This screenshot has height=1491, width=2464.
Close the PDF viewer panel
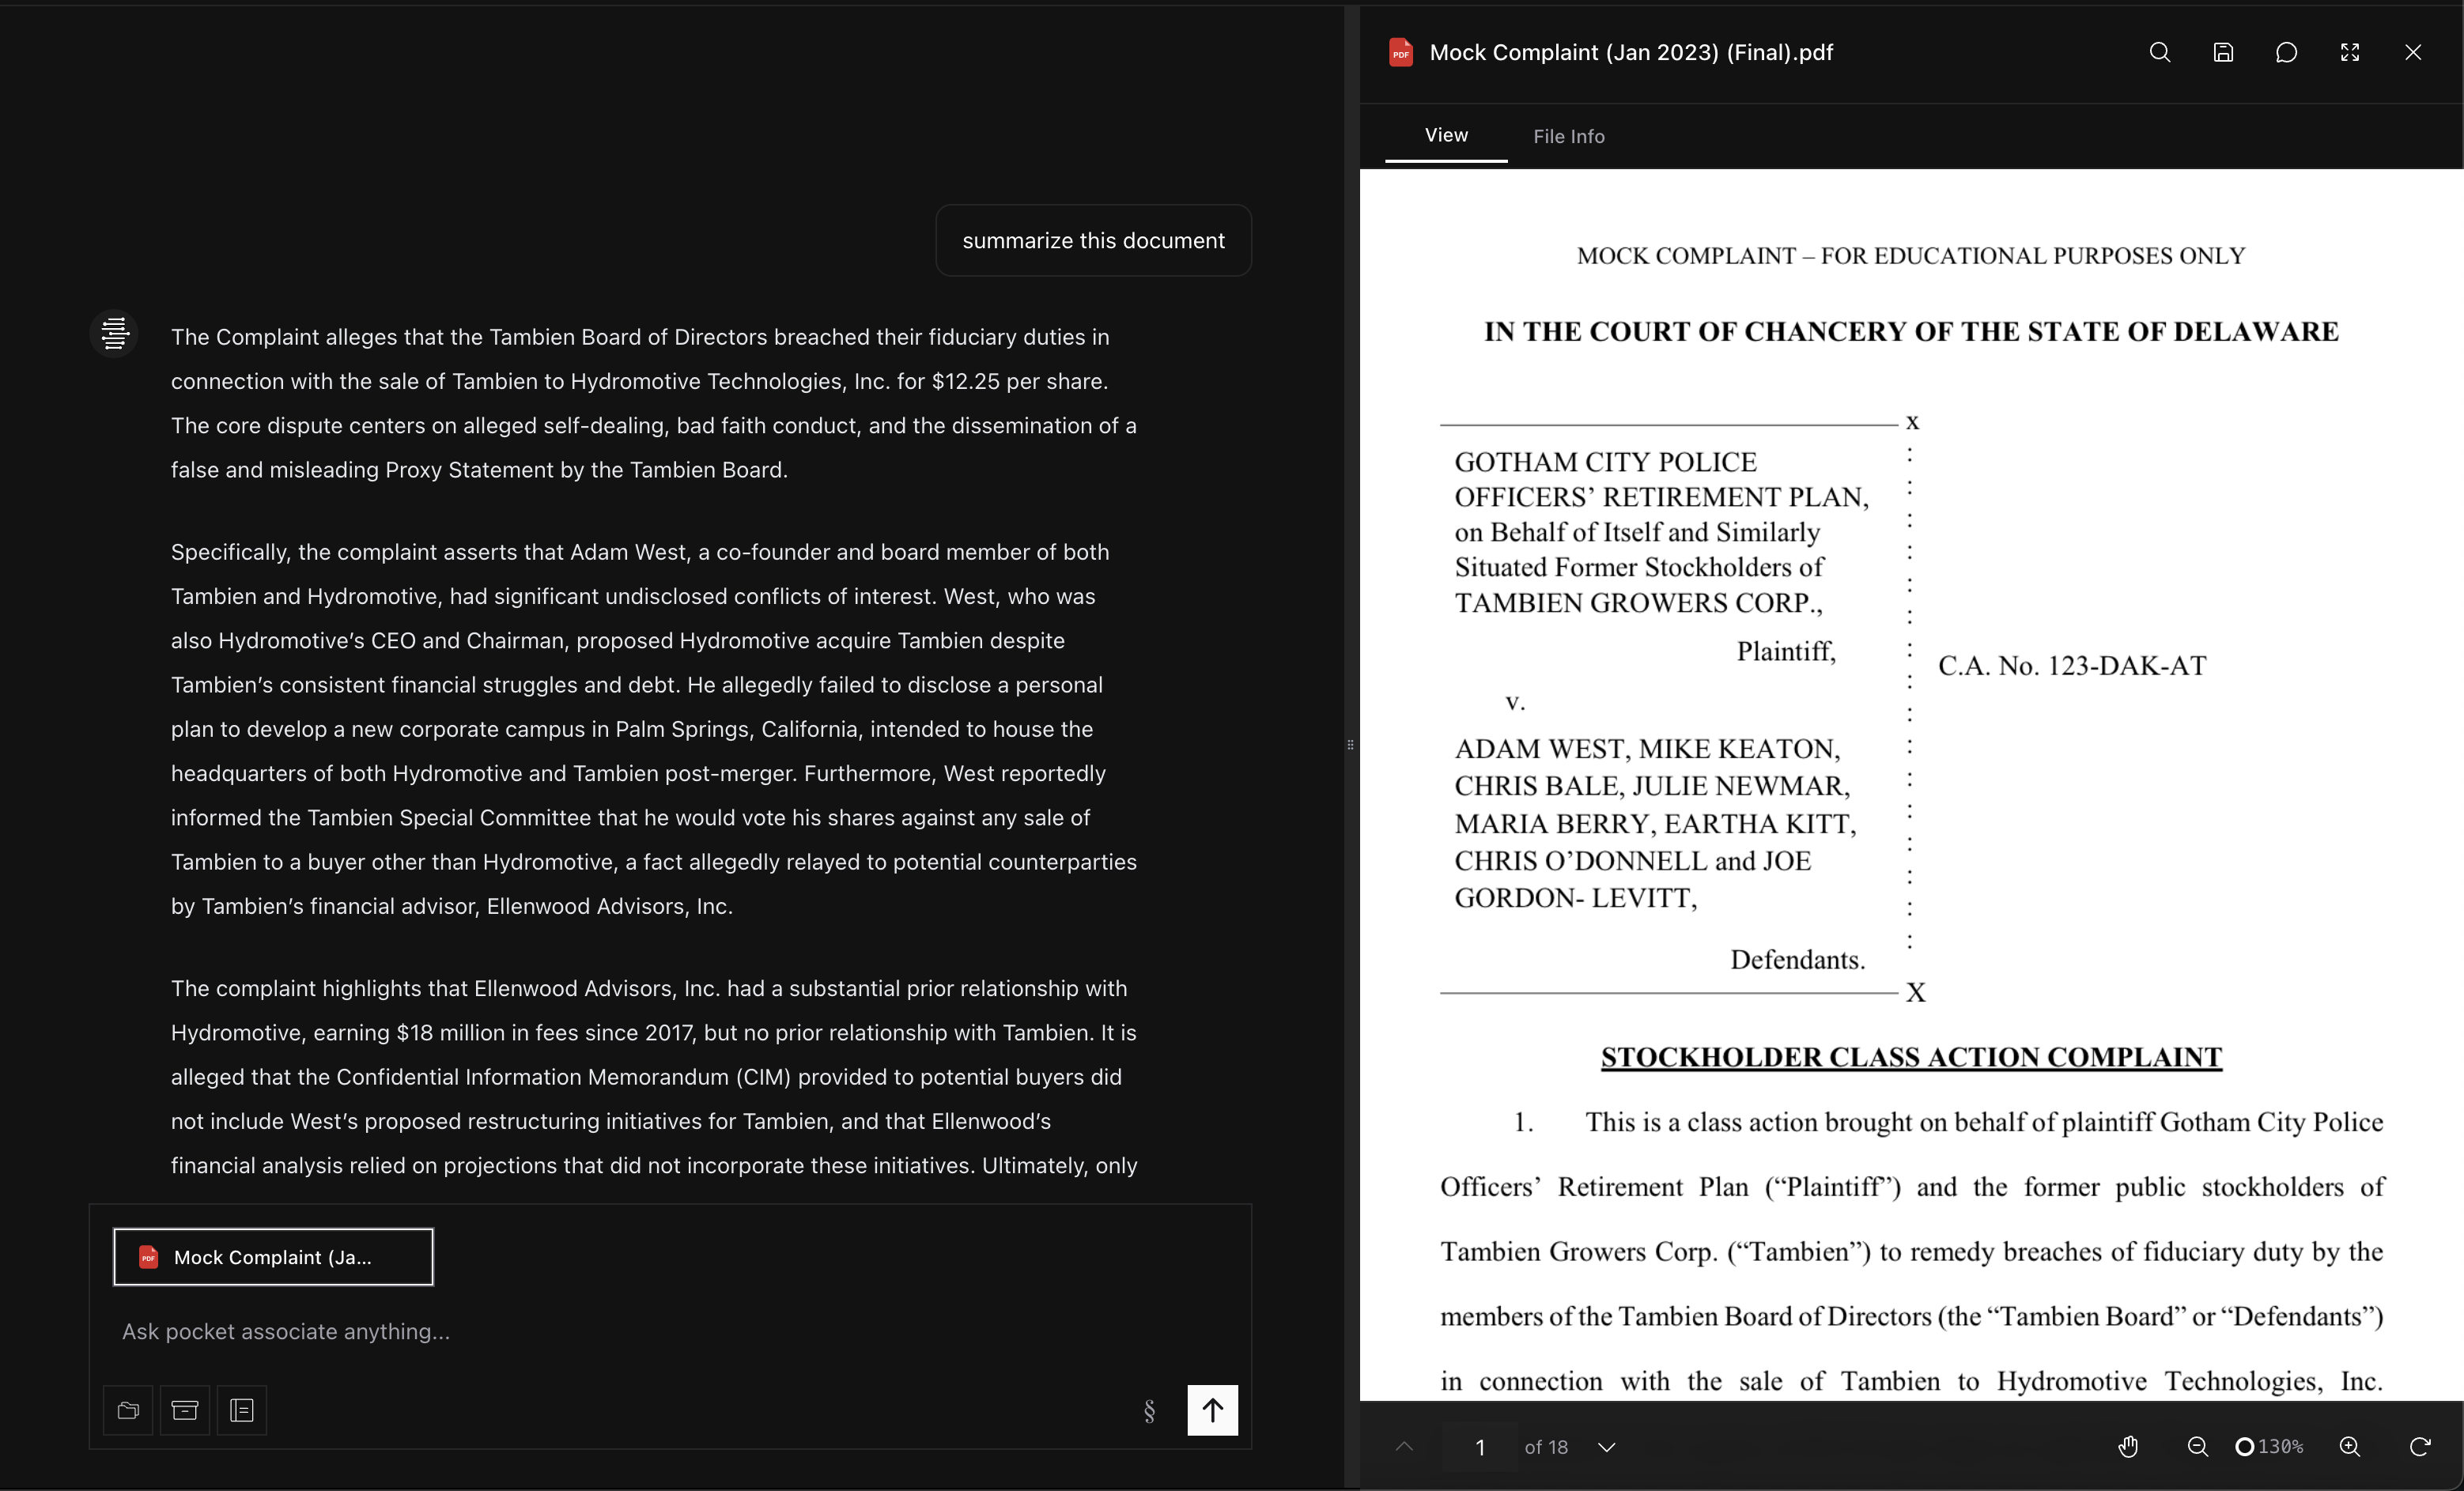pos(2413,52)
